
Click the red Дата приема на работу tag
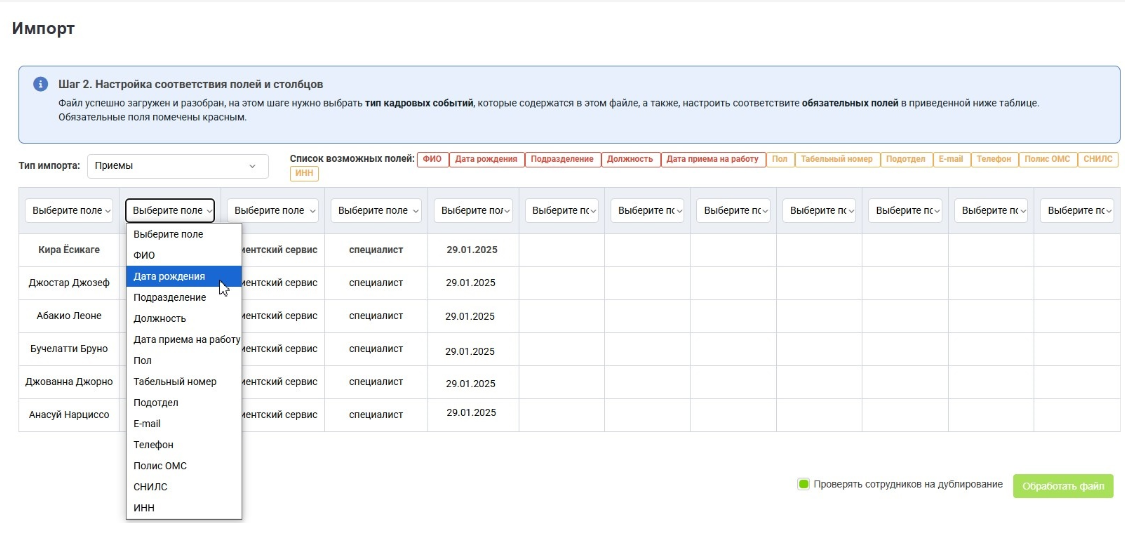(x=713, y=159)
